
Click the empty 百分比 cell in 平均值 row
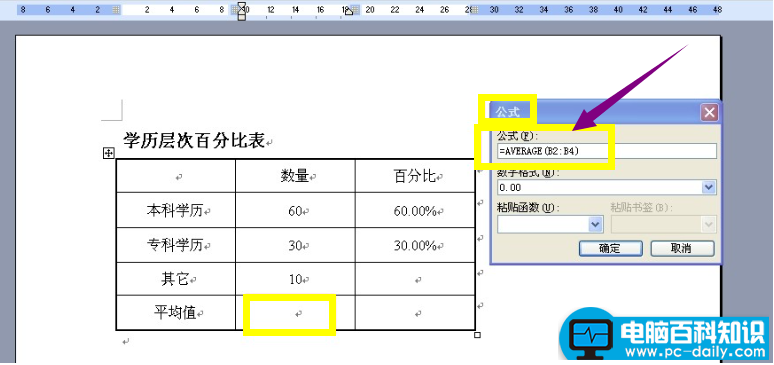click(x=415, y=313)
